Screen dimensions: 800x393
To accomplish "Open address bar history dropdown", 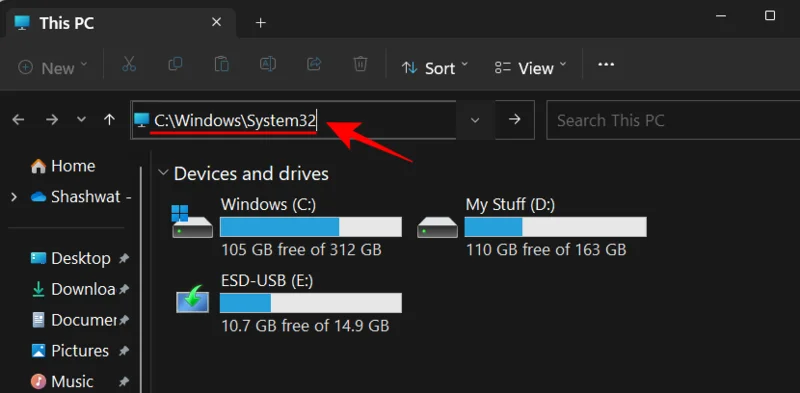I will 475,120.
